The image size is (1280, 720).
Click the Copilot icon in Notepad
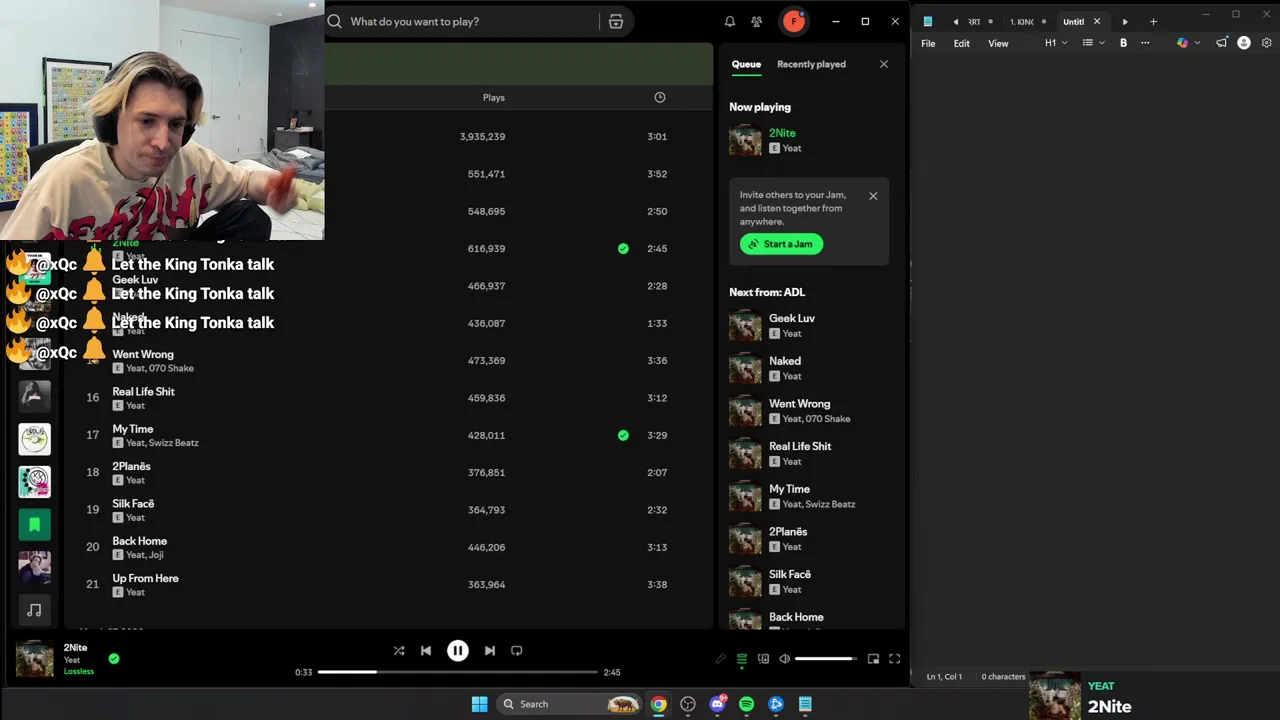(1182, 43)
